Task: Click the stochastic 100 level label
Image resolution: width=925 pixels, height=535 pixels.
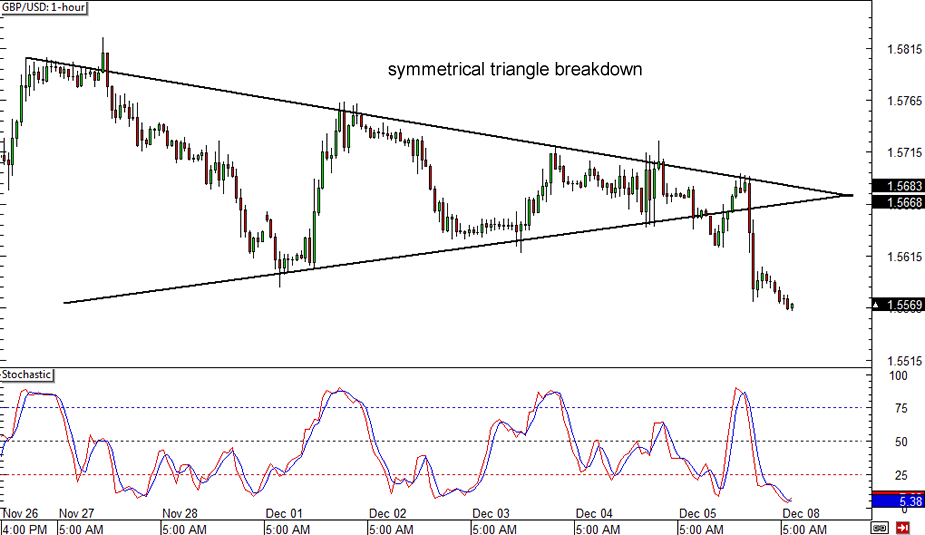Action: [x=898, y=376]
